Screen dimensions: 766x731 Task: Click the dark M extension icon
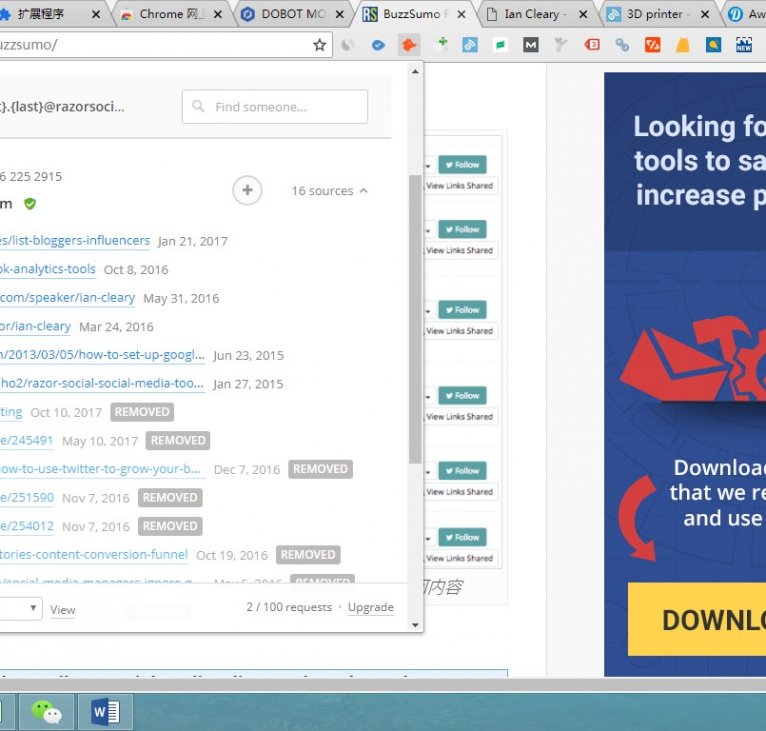point(531,45)
